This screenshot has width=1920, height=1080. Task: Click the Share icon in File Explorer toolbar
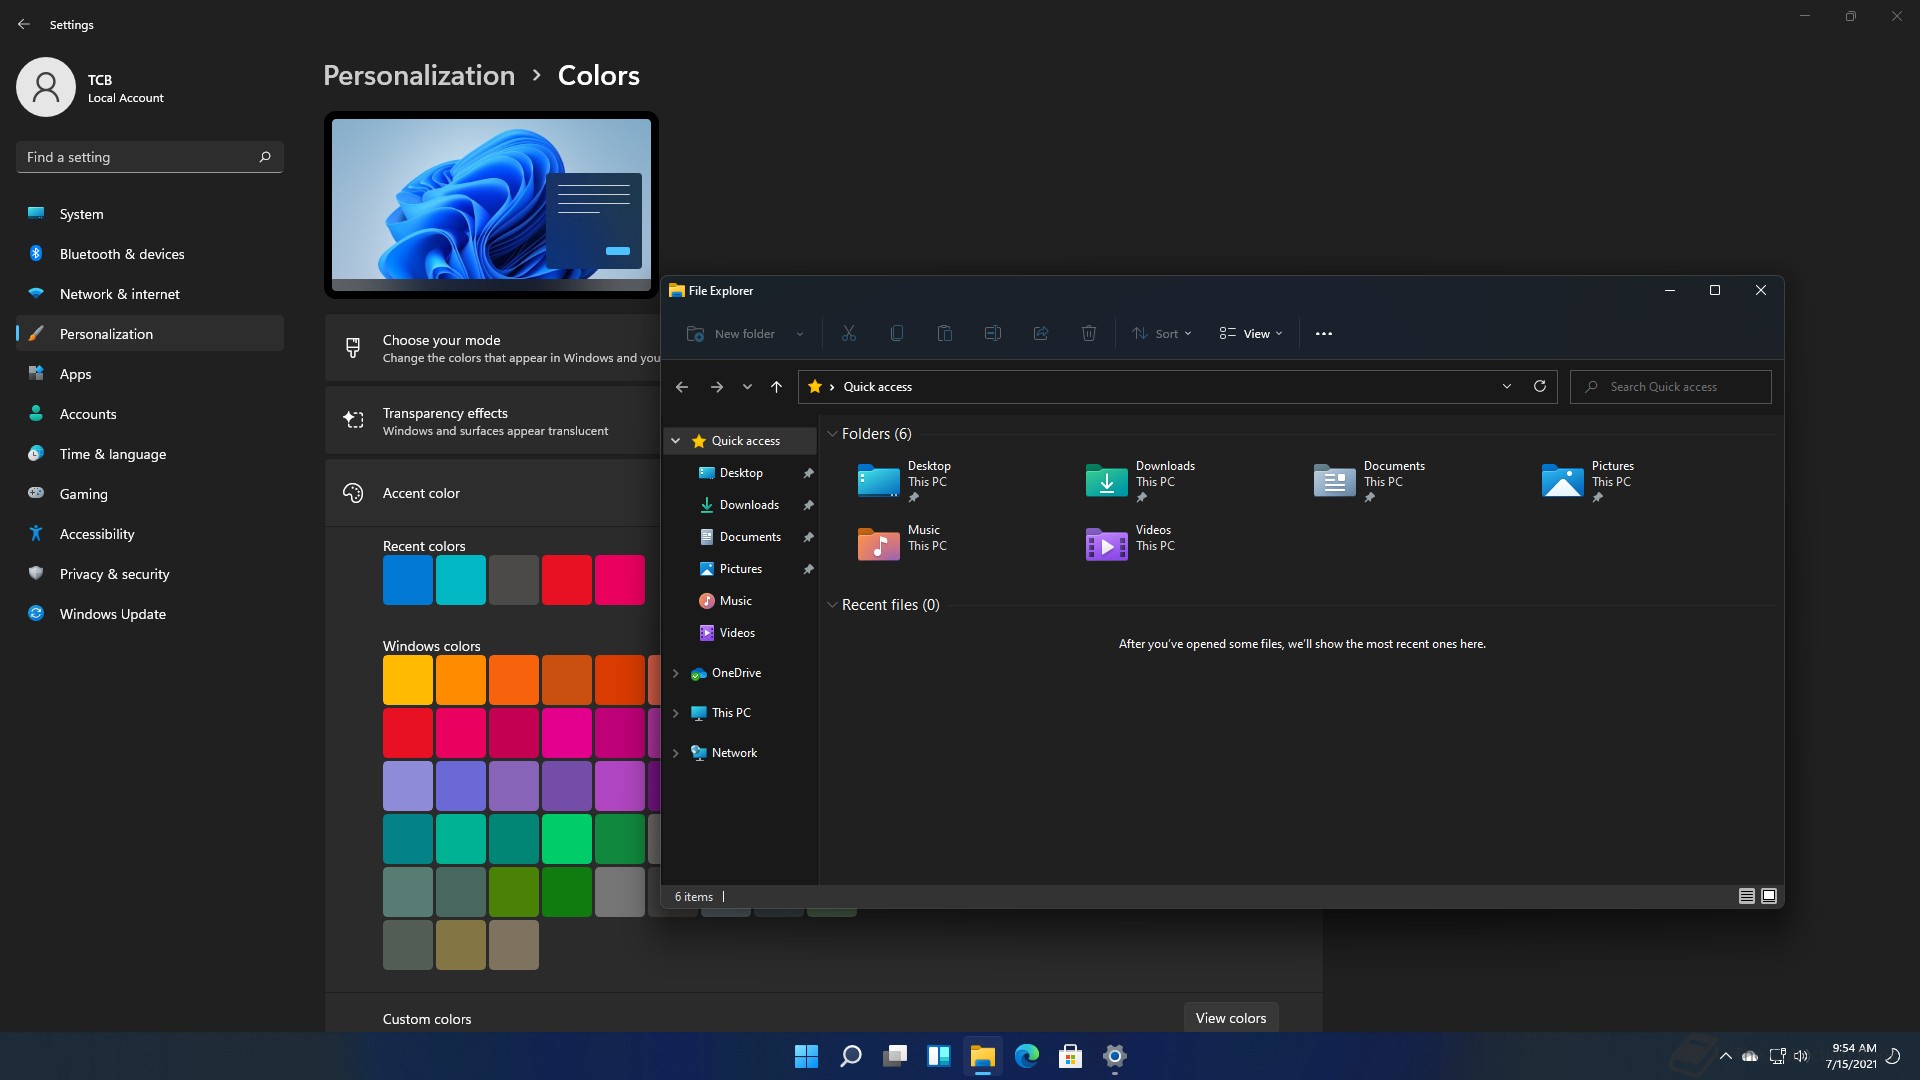(1040, 334)
